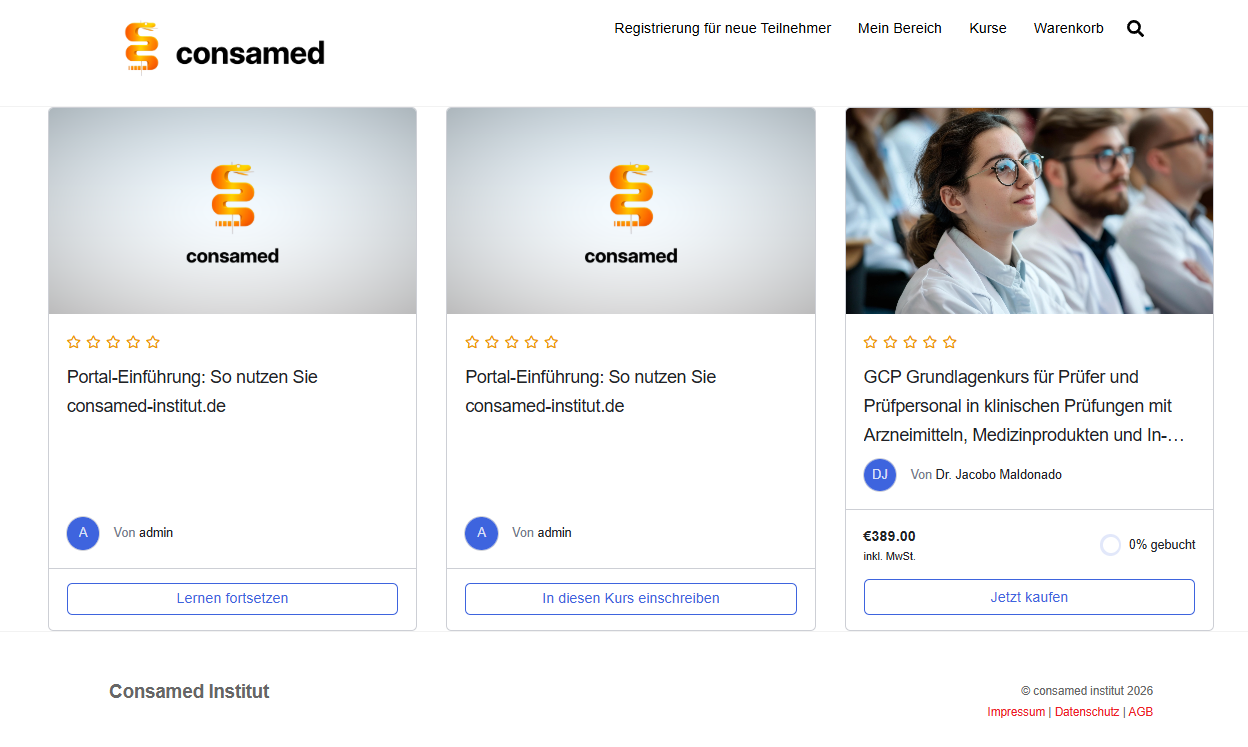
Task: Open the Impressum footer link
Action: (1016, 712)
